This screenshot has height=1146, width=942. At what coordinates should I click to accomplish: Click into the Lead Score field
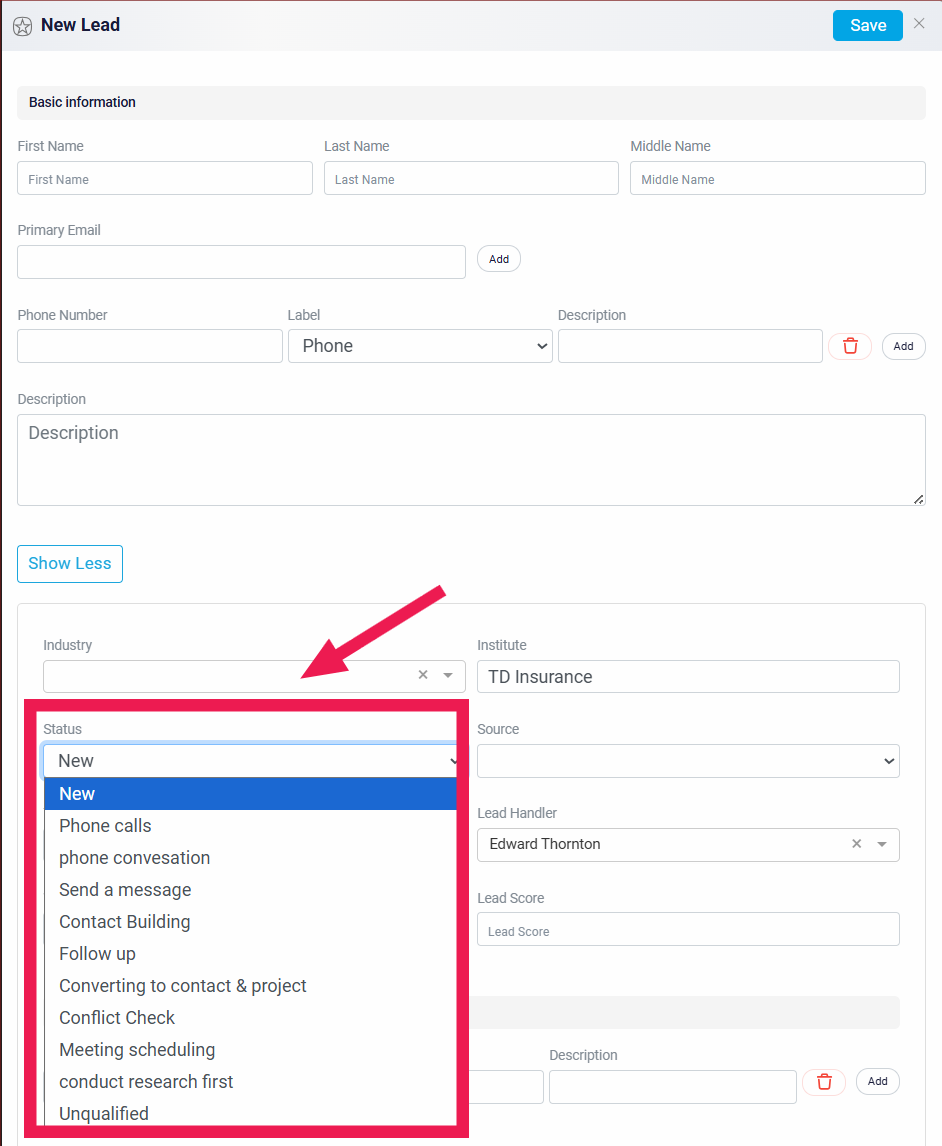coord(688,930)
